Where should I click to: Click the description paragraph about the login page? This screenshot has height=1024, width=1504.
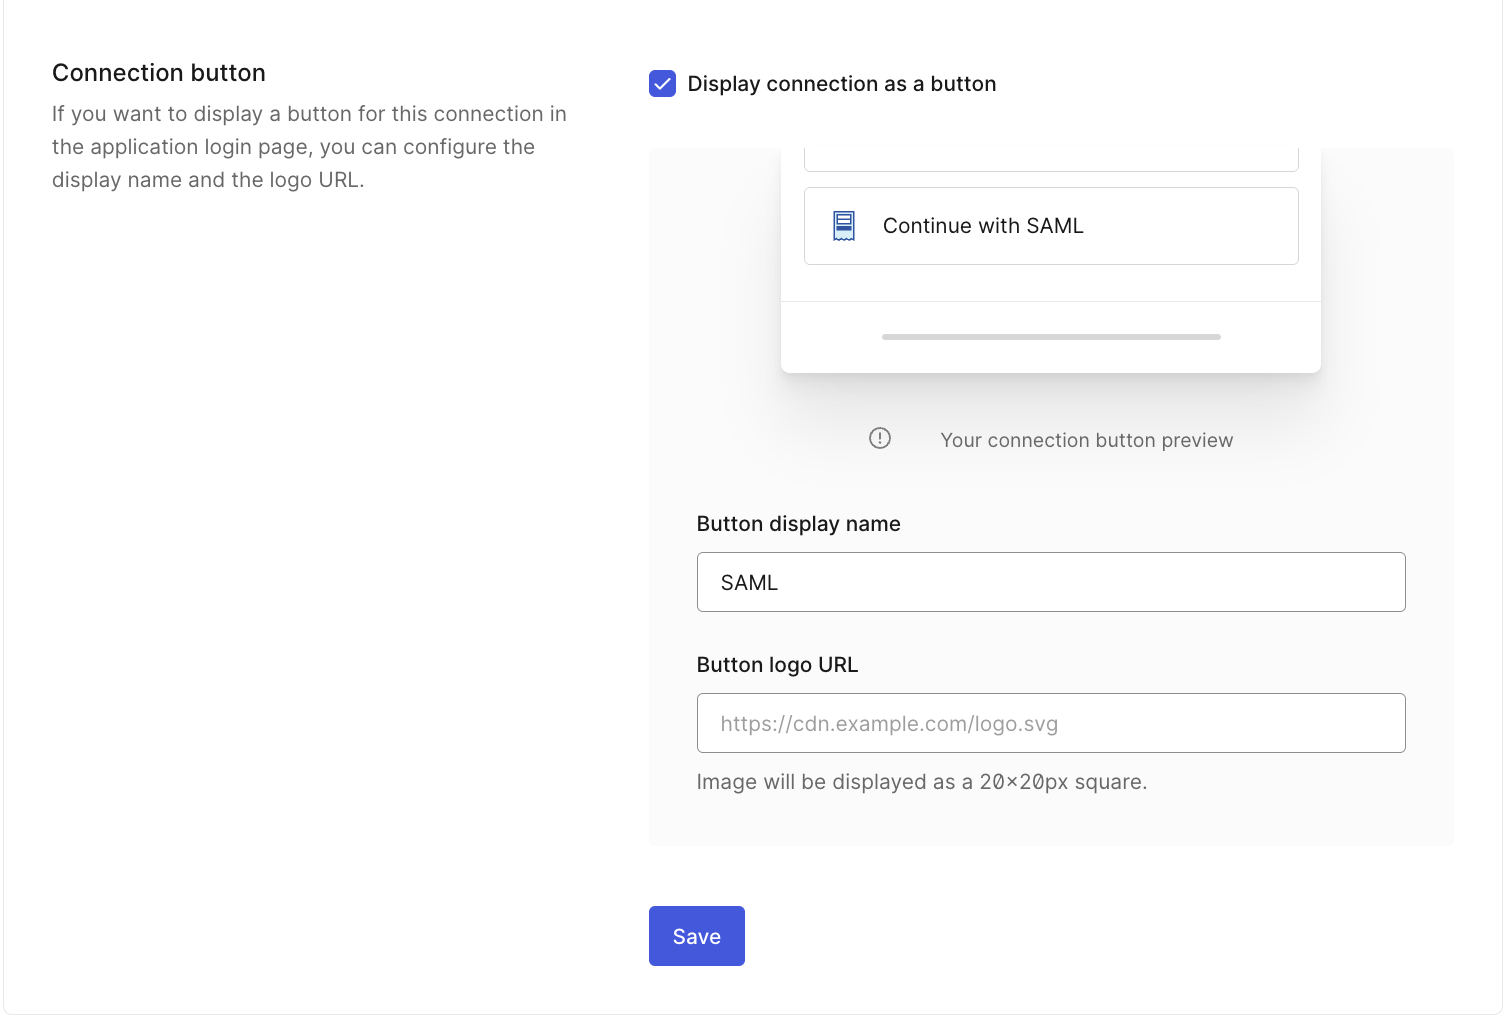click(310, 146)
